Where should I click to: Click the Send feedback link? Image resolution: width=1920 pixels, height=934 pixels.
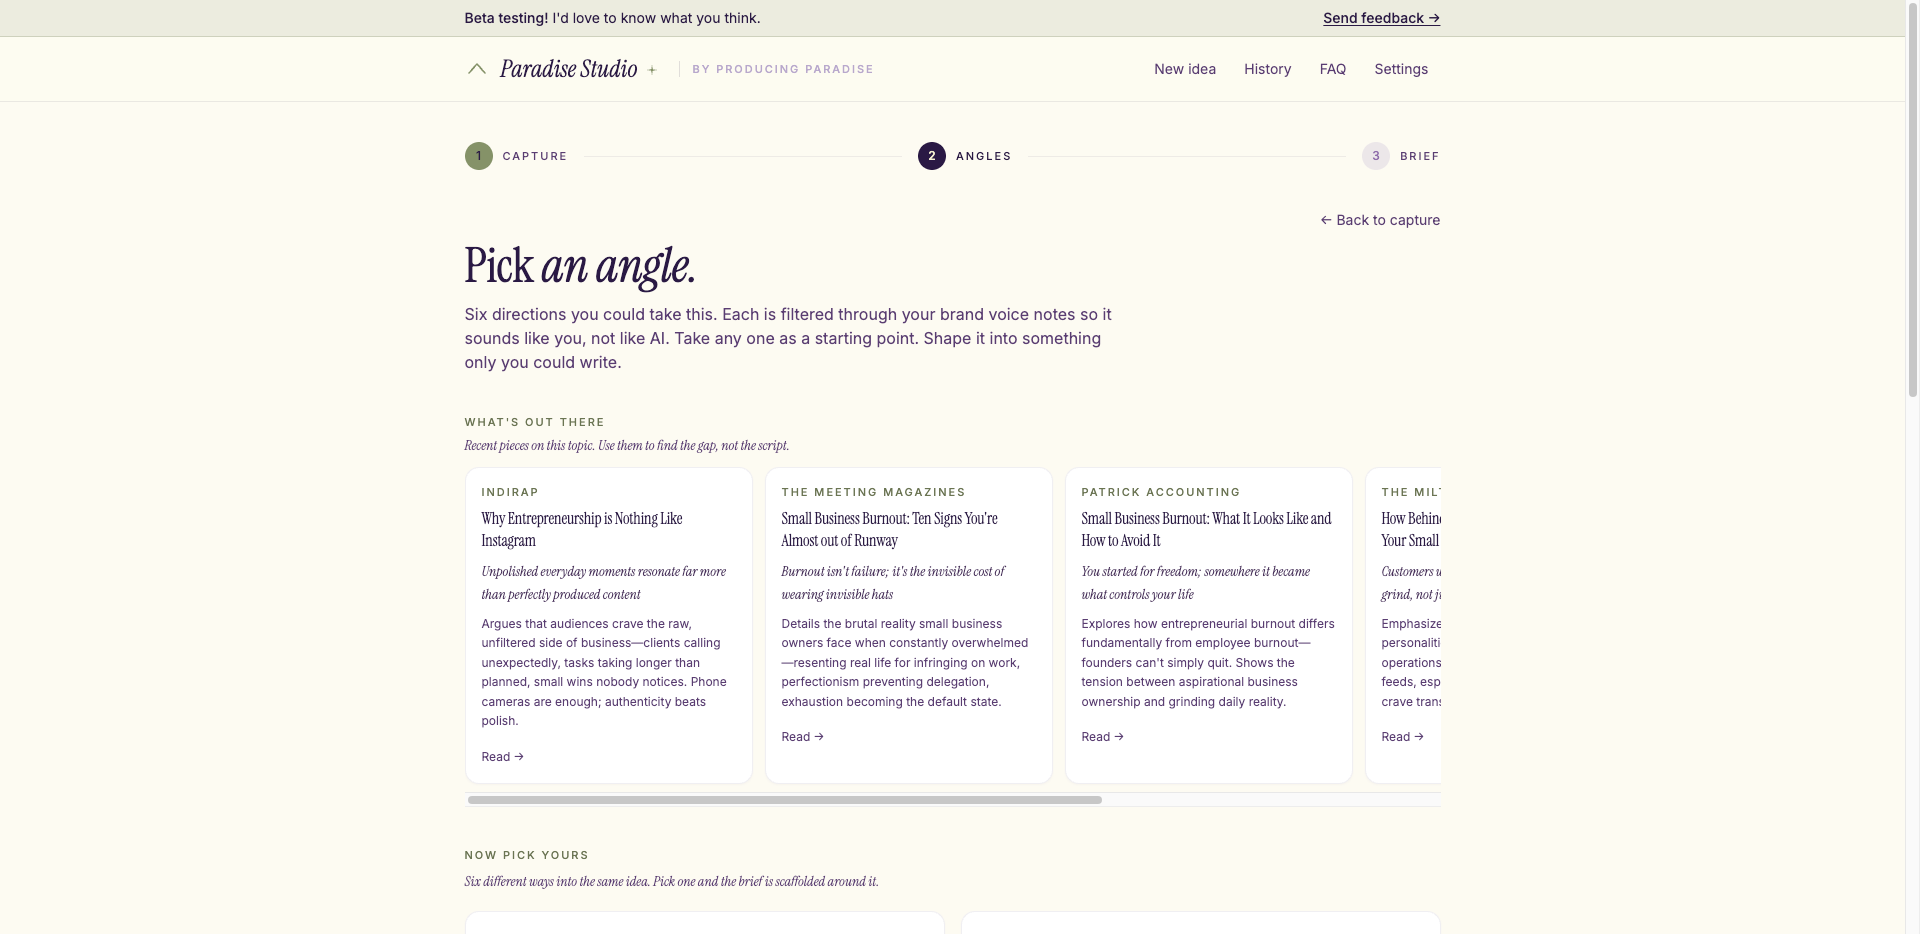(x=1381, y=18)
